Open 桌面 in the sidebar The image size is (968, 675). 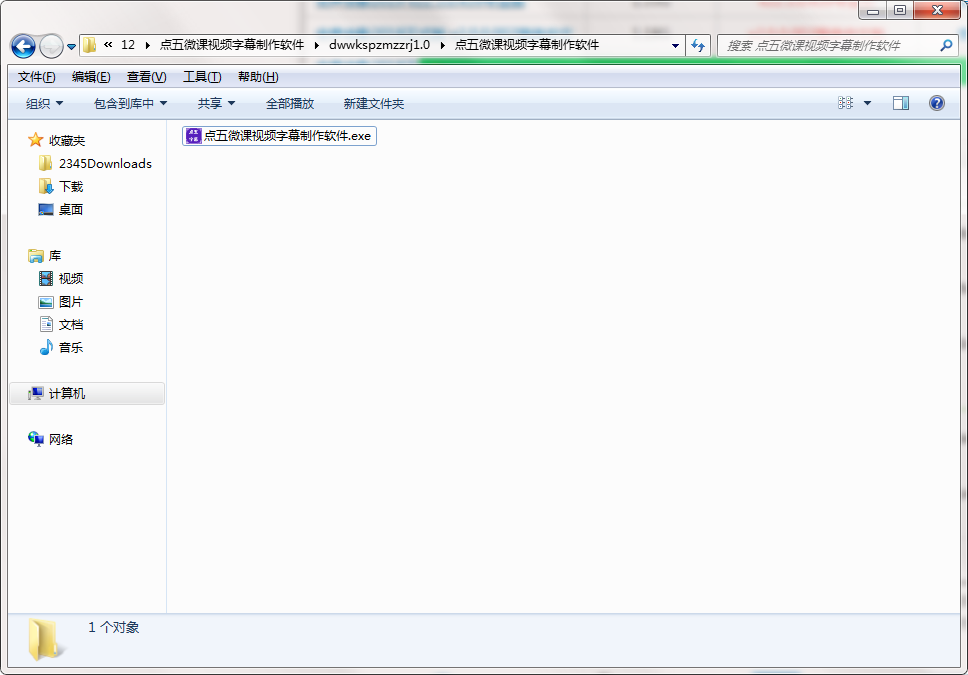71,209
